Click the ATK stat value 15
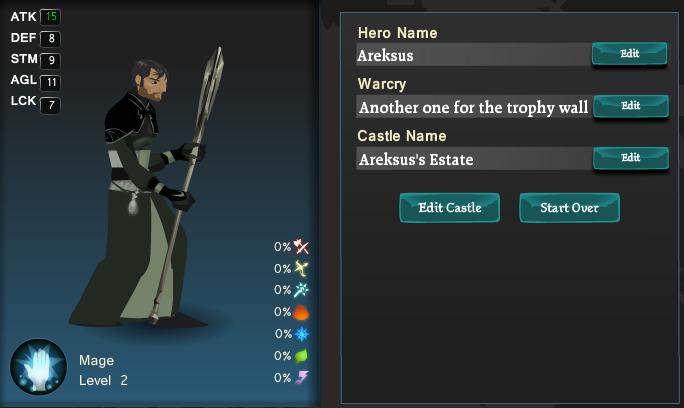This screenshot has height=408, width=684. pyautogui.click(x=51, y=17)
